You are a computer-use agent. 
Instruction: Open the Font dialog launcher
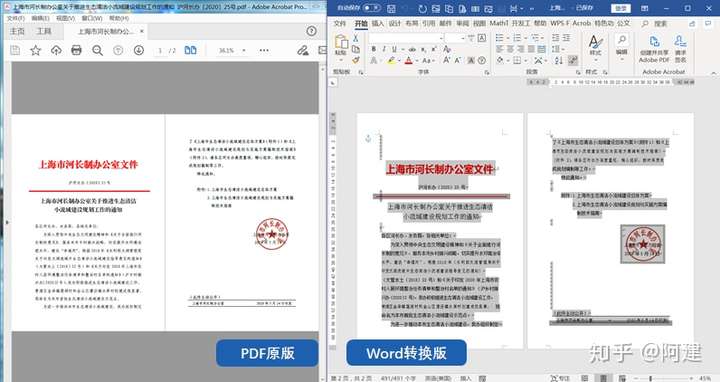coord(487,73)
